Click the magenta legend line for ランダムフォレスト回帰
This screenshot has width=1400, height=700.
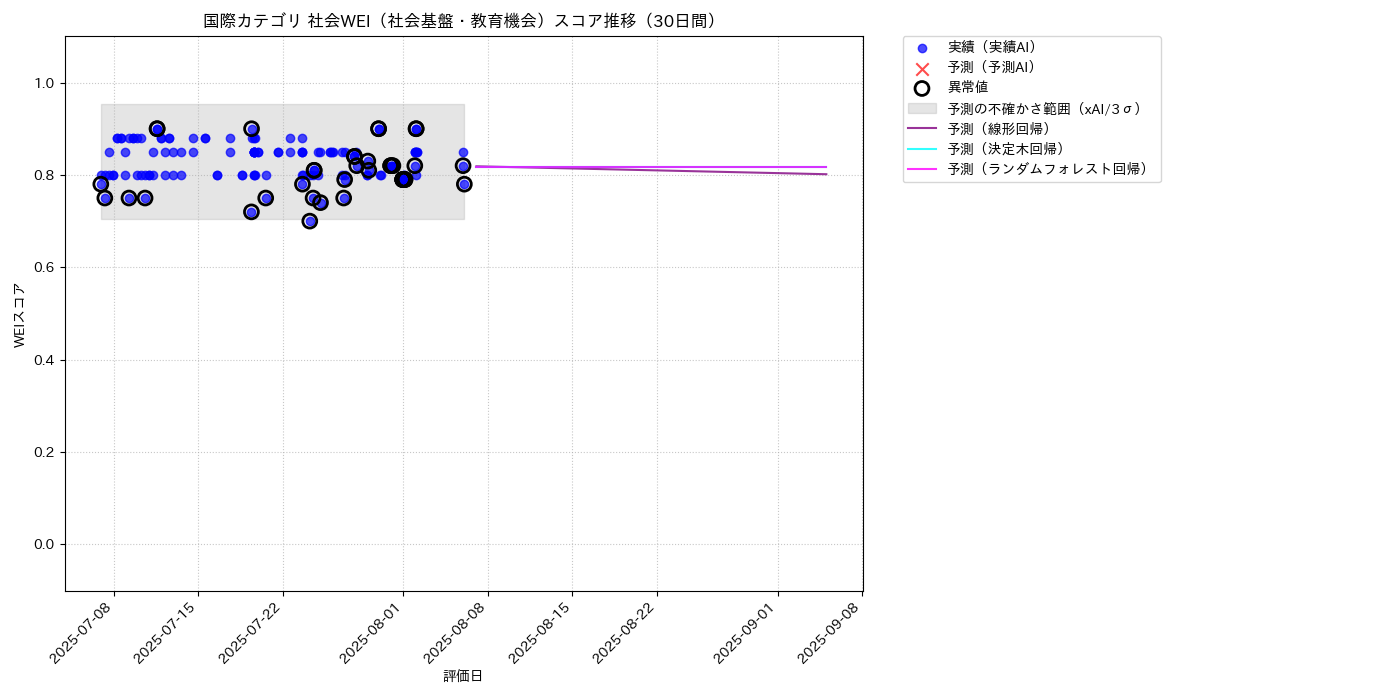pyautogui.click(x=922, y=170)
